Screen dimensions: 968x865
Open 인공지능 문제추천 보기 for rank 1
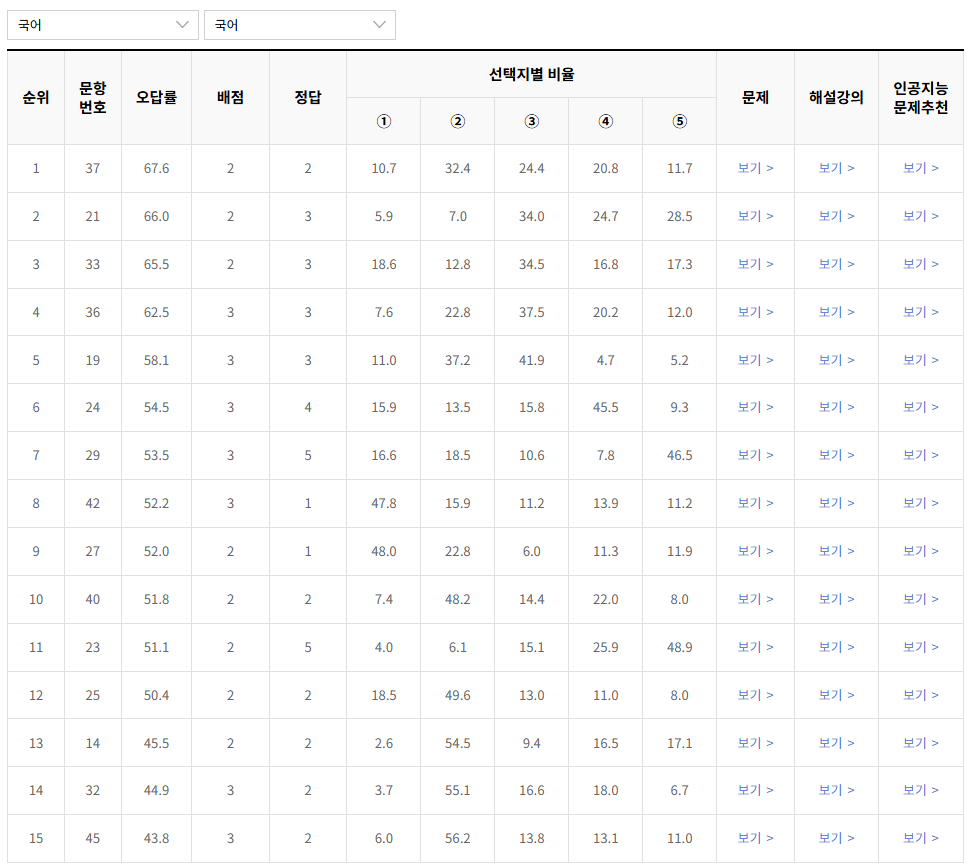tap(919, 169)
